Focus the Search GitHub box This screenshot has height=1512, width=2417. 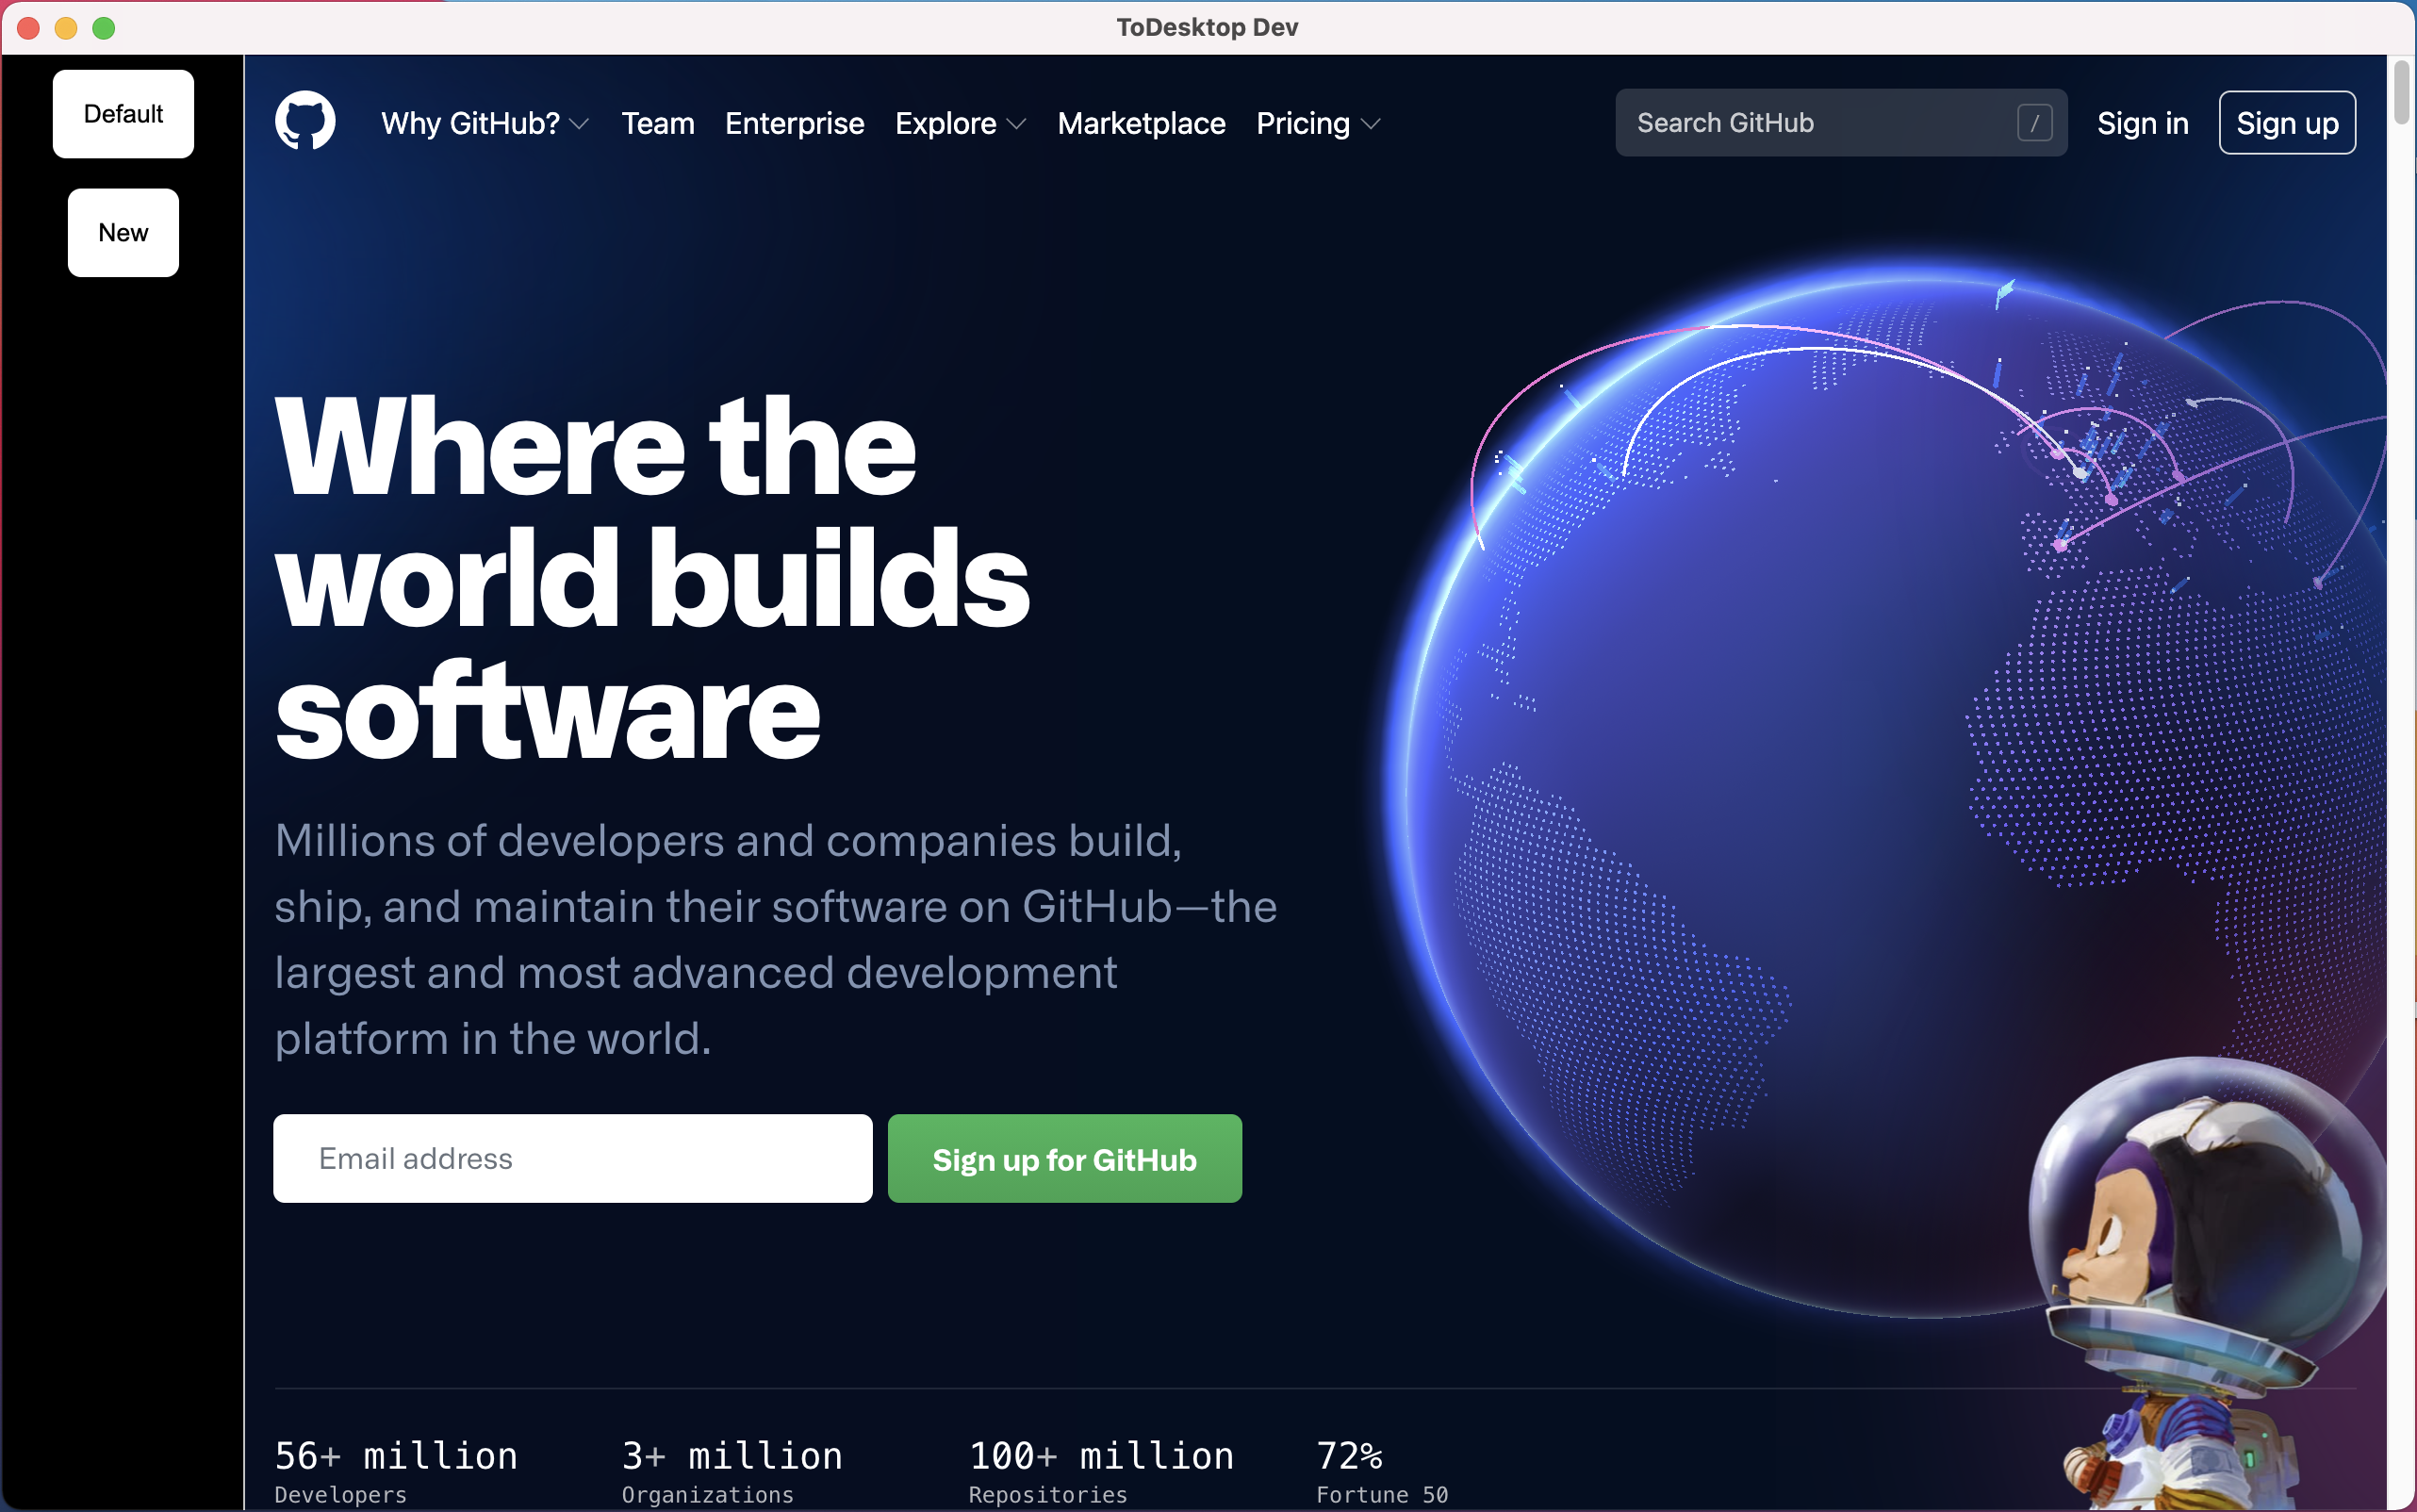point(1840,123)
